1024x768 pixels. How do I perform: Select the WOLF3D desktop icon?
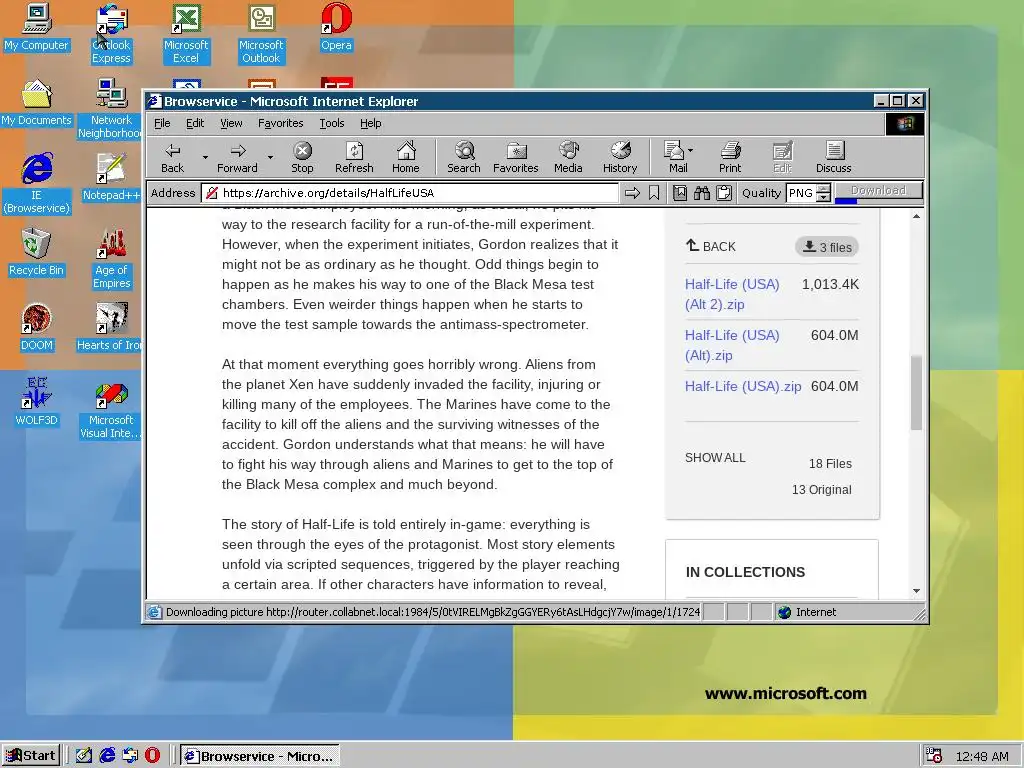coord(37,402)
